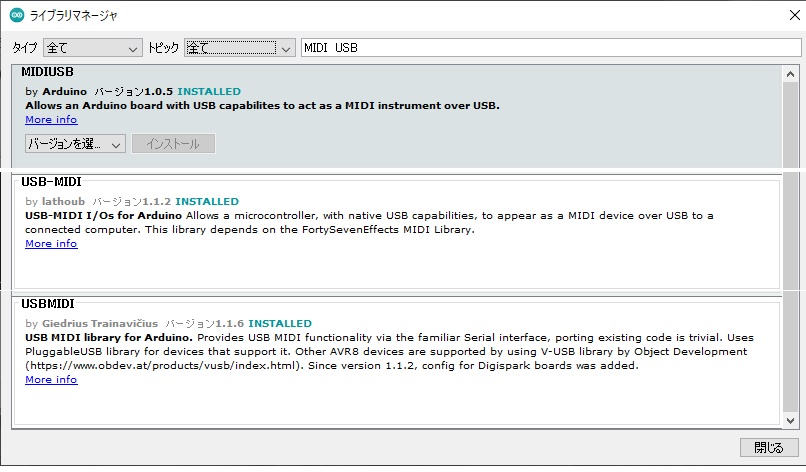Screen dimensions: 806x472
Task: Click INSTALLED label of USB-MIDI version 1.1.2
Action: click(x=207, y=202)
